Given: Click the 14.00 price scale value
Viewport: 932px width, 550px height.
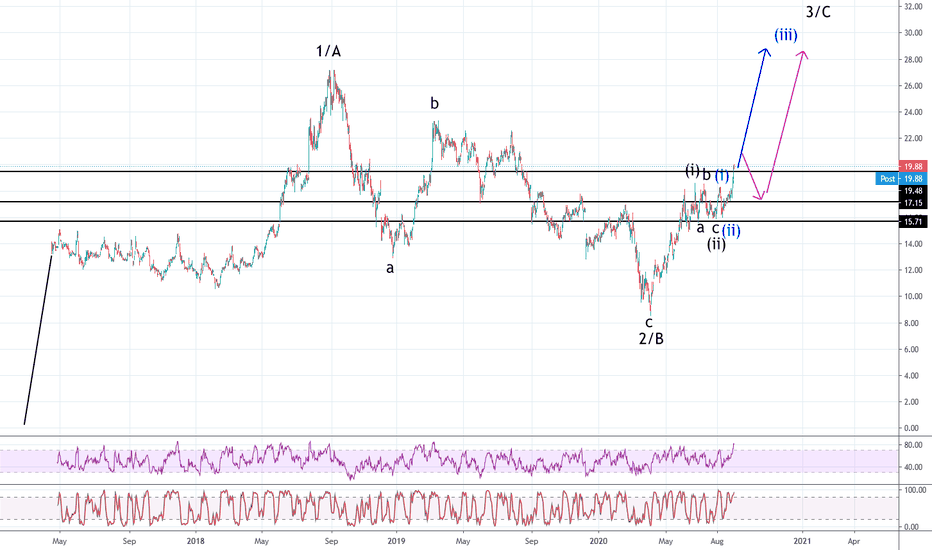Looking at the screenshot, I should click(913, 244).
